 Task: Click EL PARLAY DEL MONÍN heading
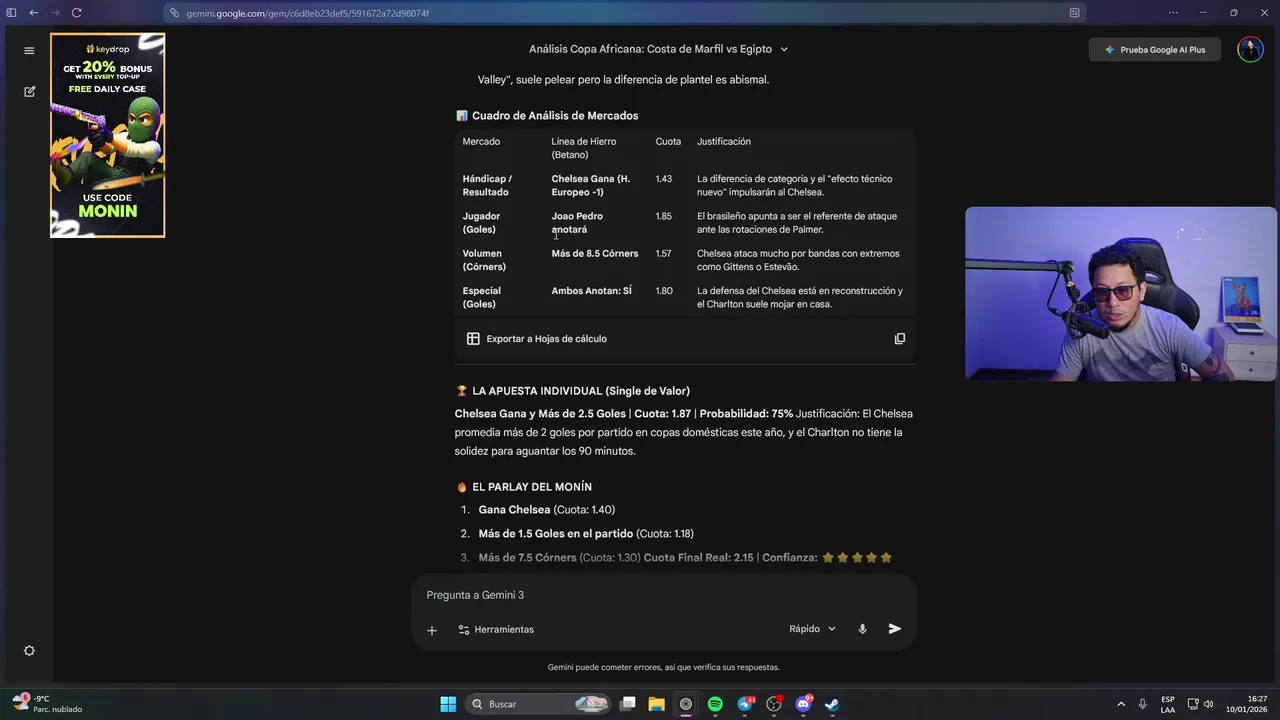click(x=532, y=487)
